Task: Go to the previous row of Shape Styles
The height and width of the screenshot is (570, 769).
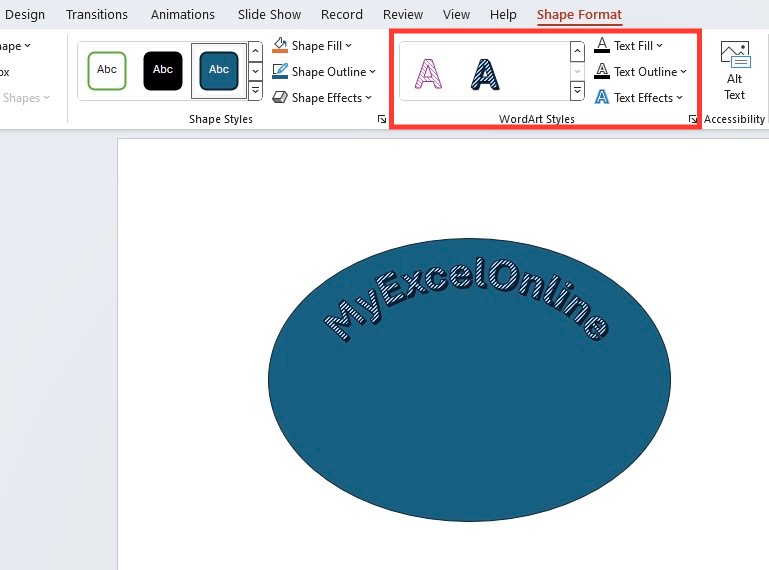Action: (256, 52)
